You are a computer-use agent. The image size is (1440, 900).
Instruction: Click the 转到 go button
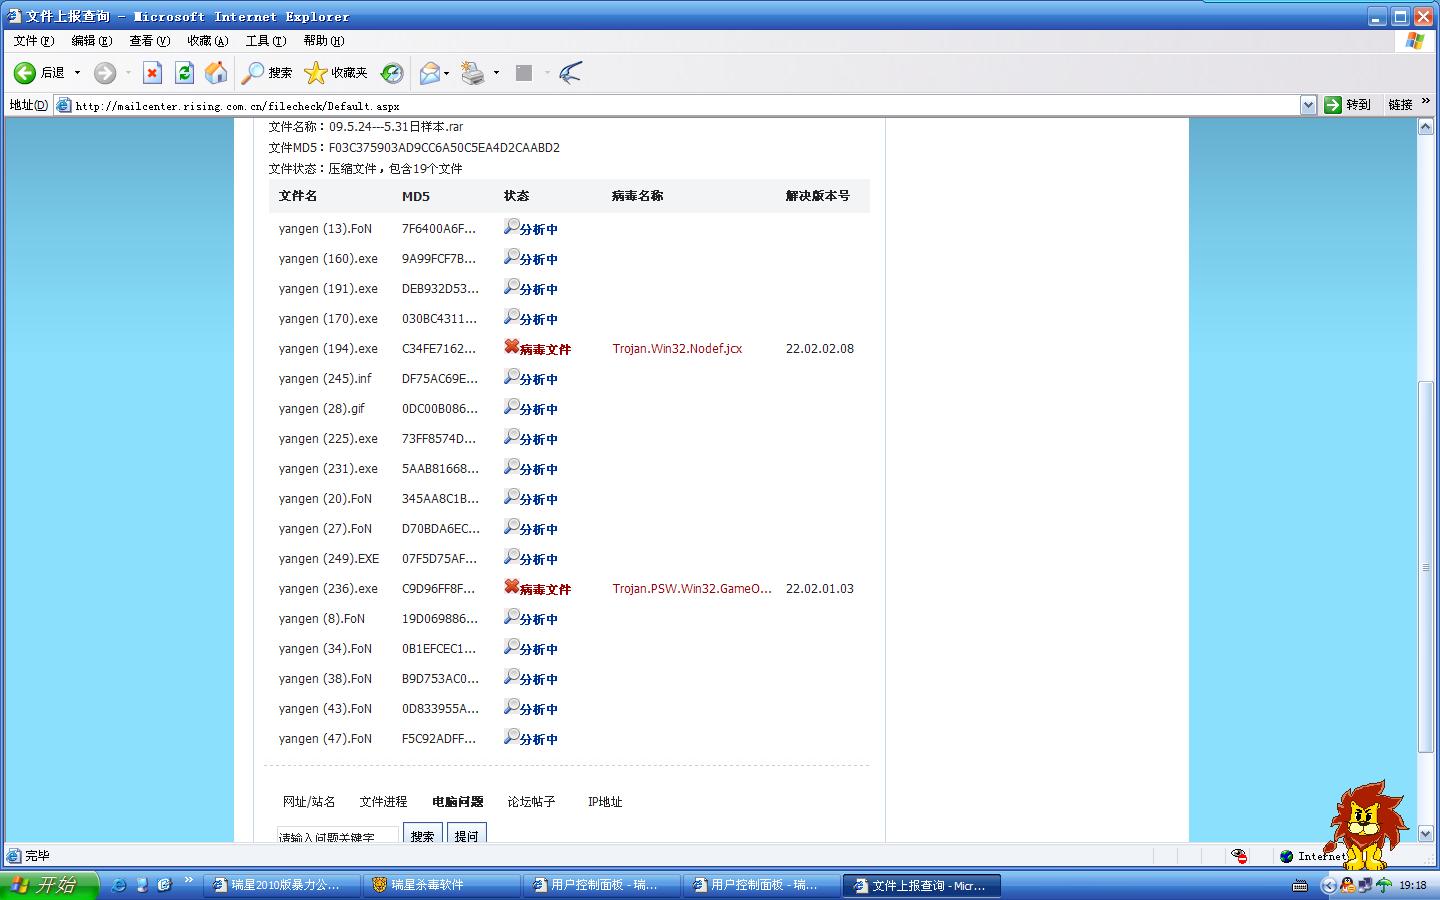point(1347,105)
